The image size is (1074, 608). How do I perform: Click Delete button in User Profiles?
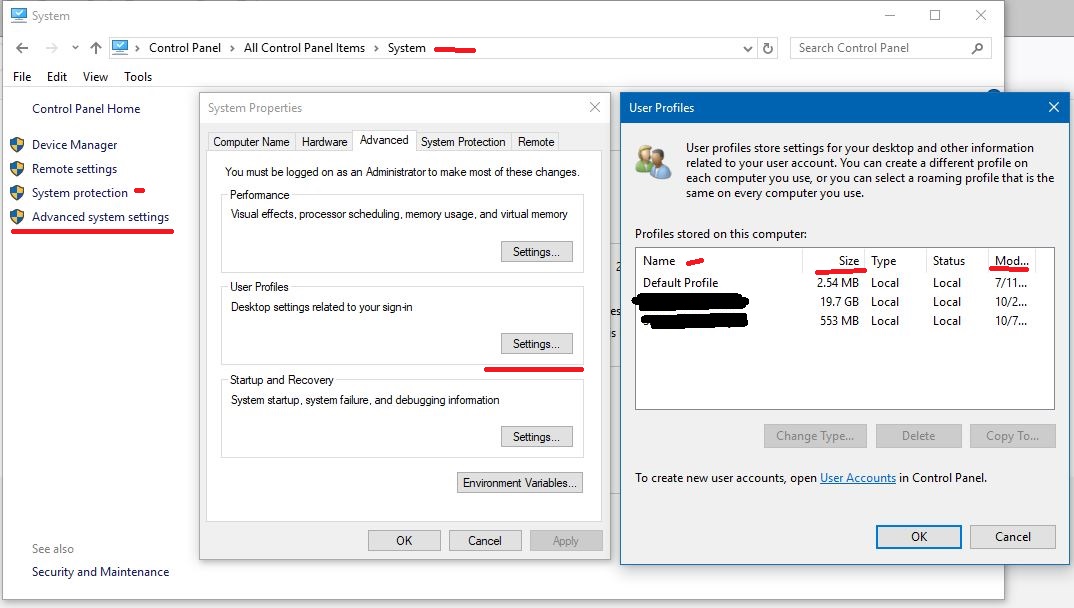(x=919, y=436)
